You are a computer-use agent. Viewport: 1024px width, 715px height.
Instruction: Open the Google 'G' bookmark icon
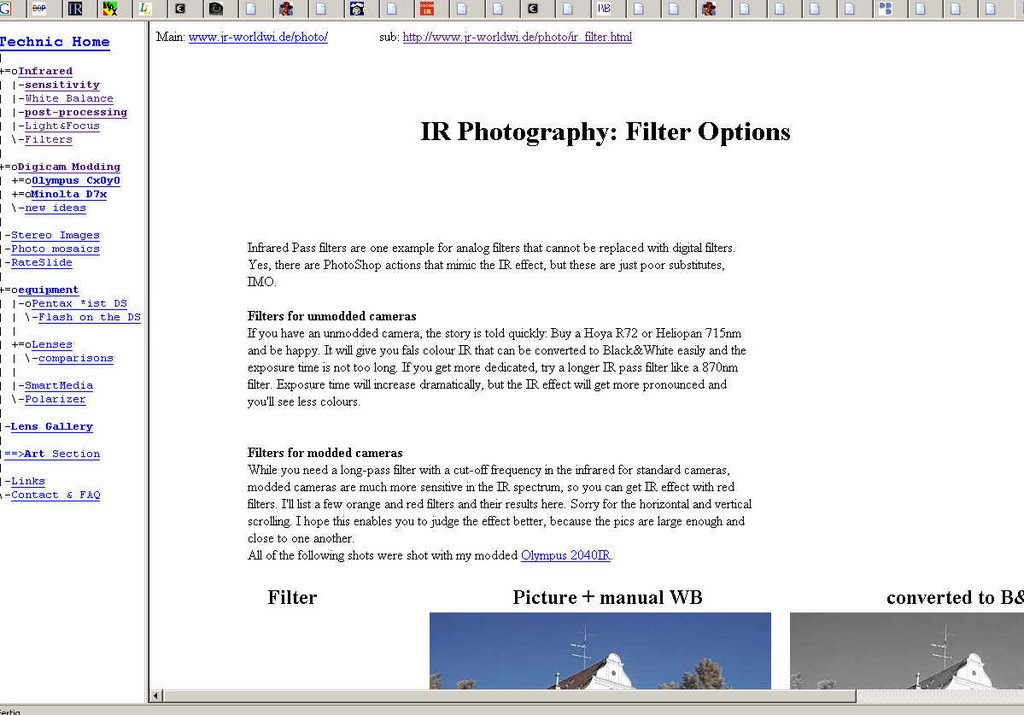[5, 8]
